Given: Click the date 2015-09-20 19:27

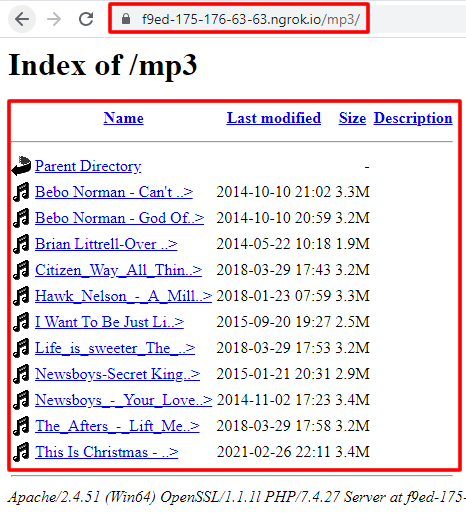Looking at the screenshot, I should point(274,322).
